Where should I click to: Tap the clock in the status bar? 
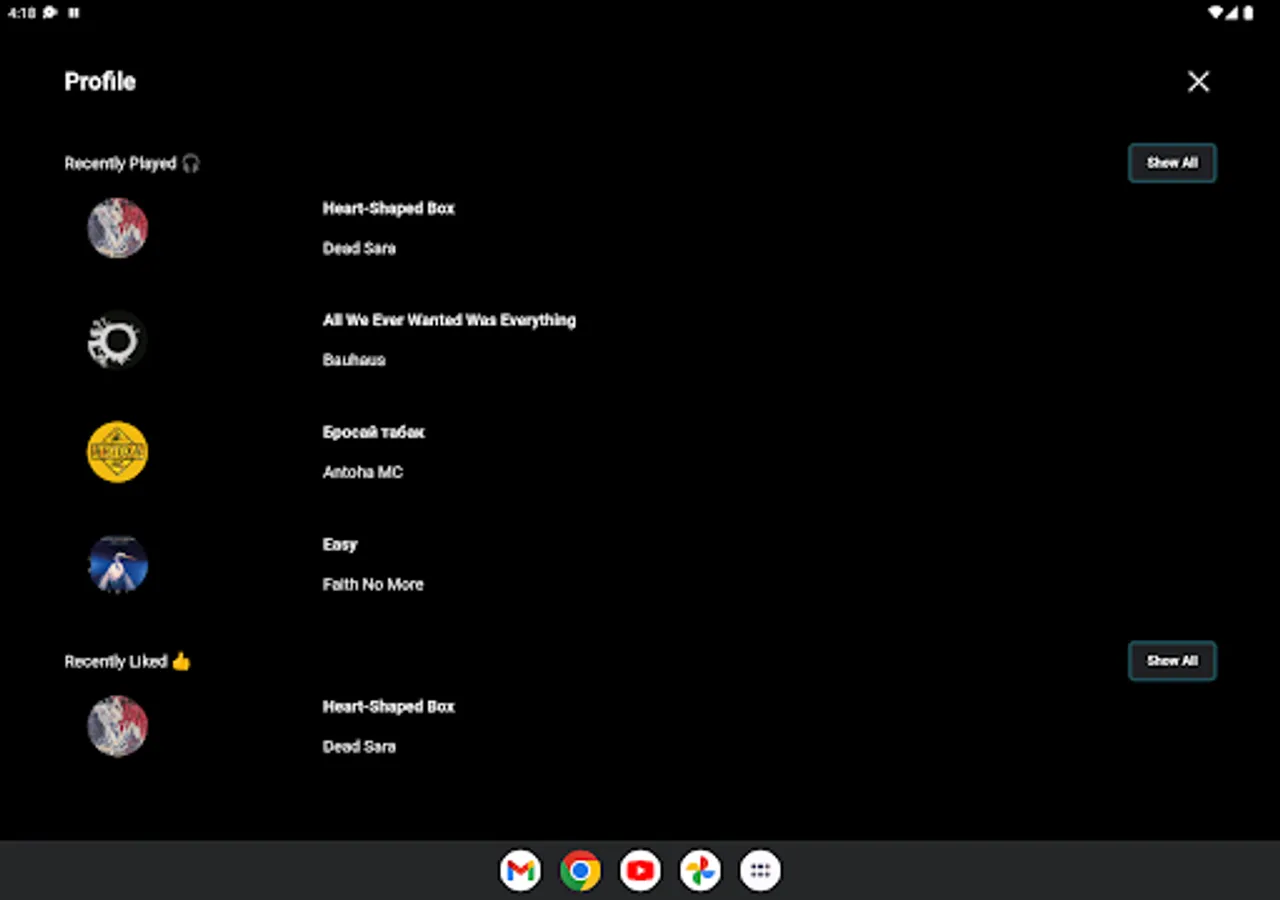(x=21, y=13)
